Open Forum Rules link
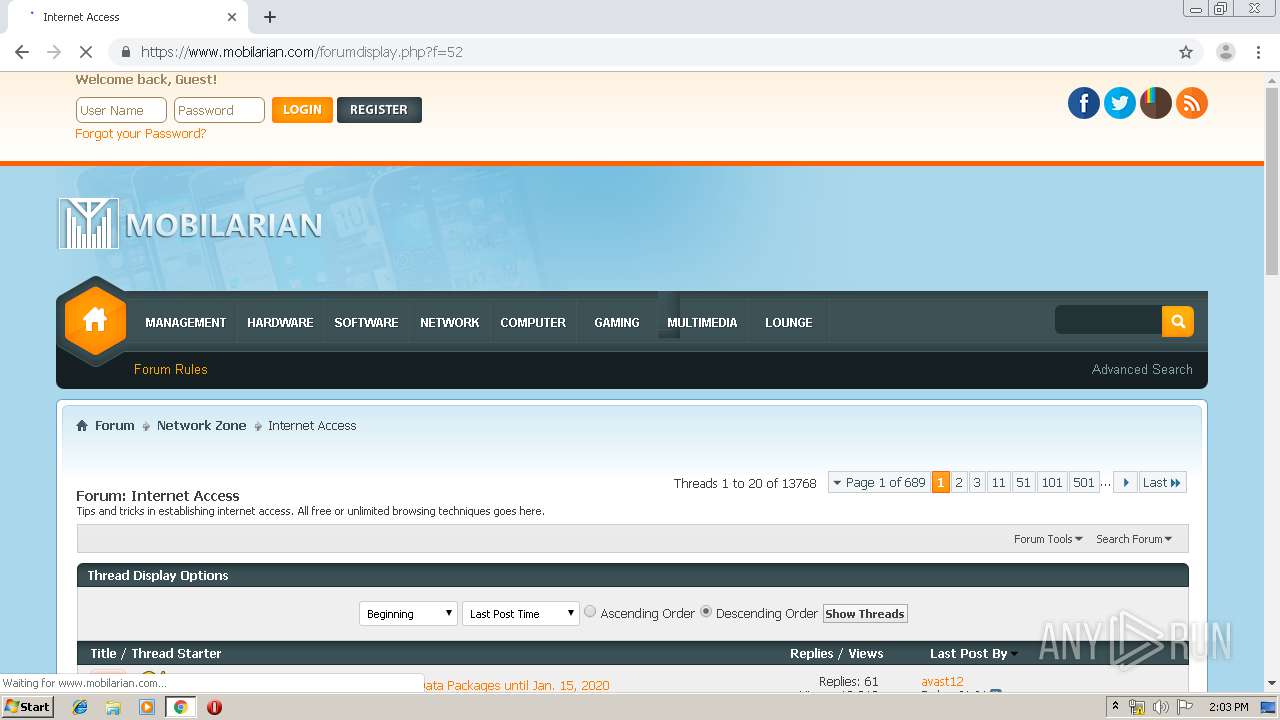Image resolution: width=1280 pixels, height=720 pixels. coord(171,369)
